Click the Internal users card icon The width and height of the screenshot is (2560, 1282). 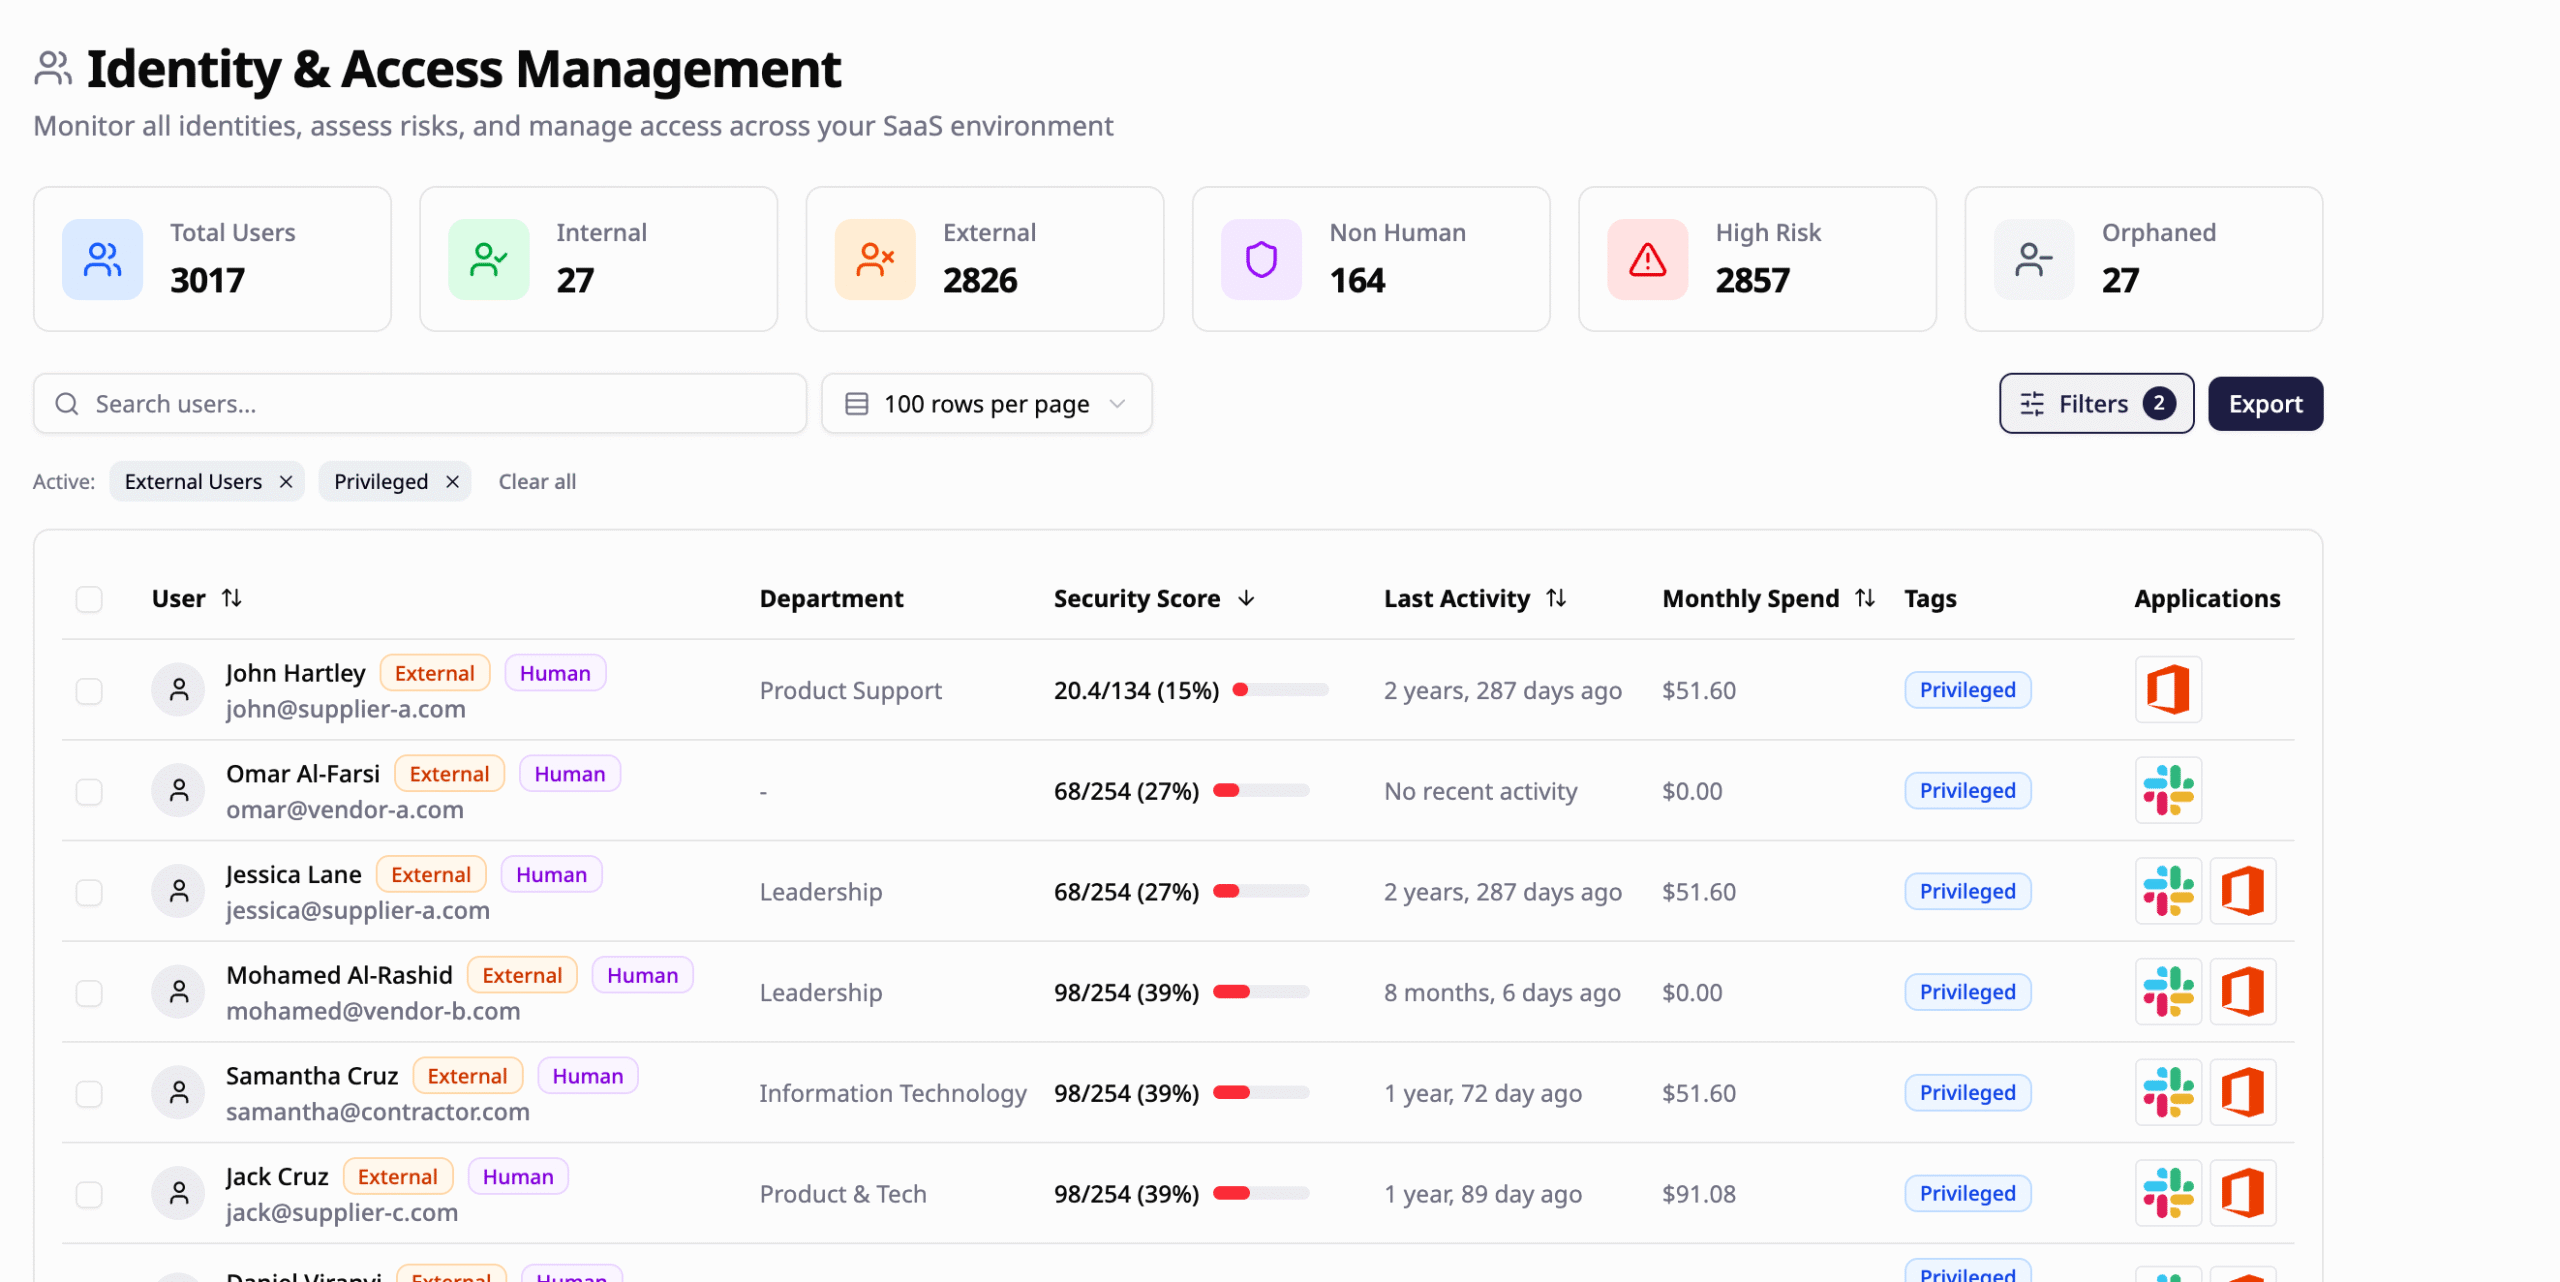click(488, 260)
